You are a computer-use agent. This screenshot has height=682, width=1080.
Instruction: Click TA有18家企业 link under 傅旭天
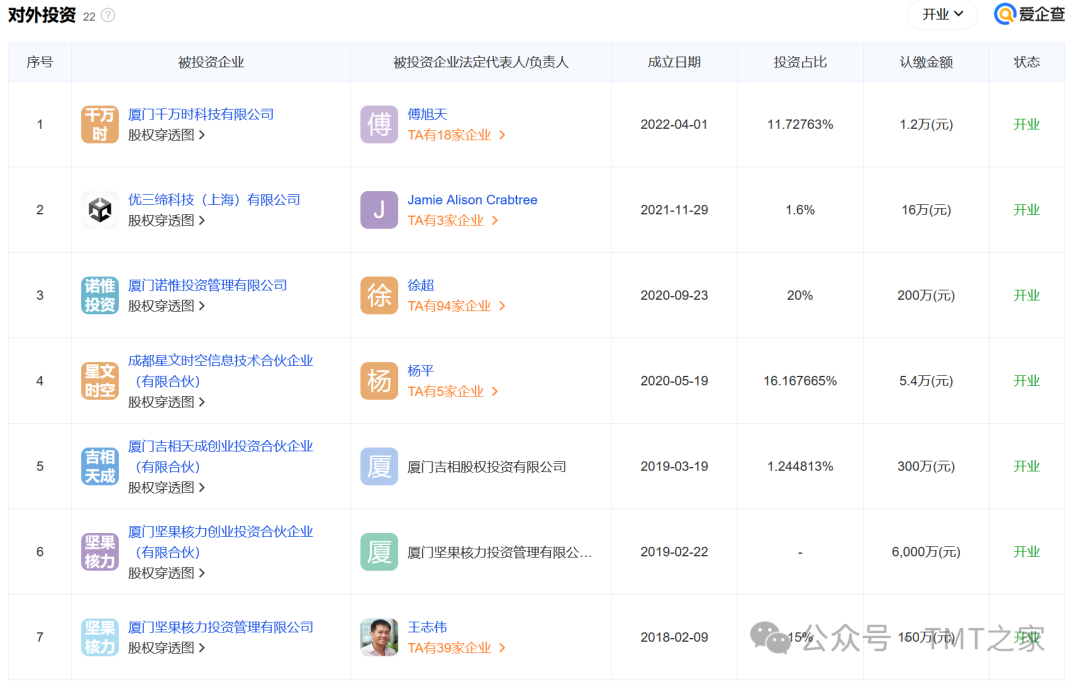click(x=456, y=135)
